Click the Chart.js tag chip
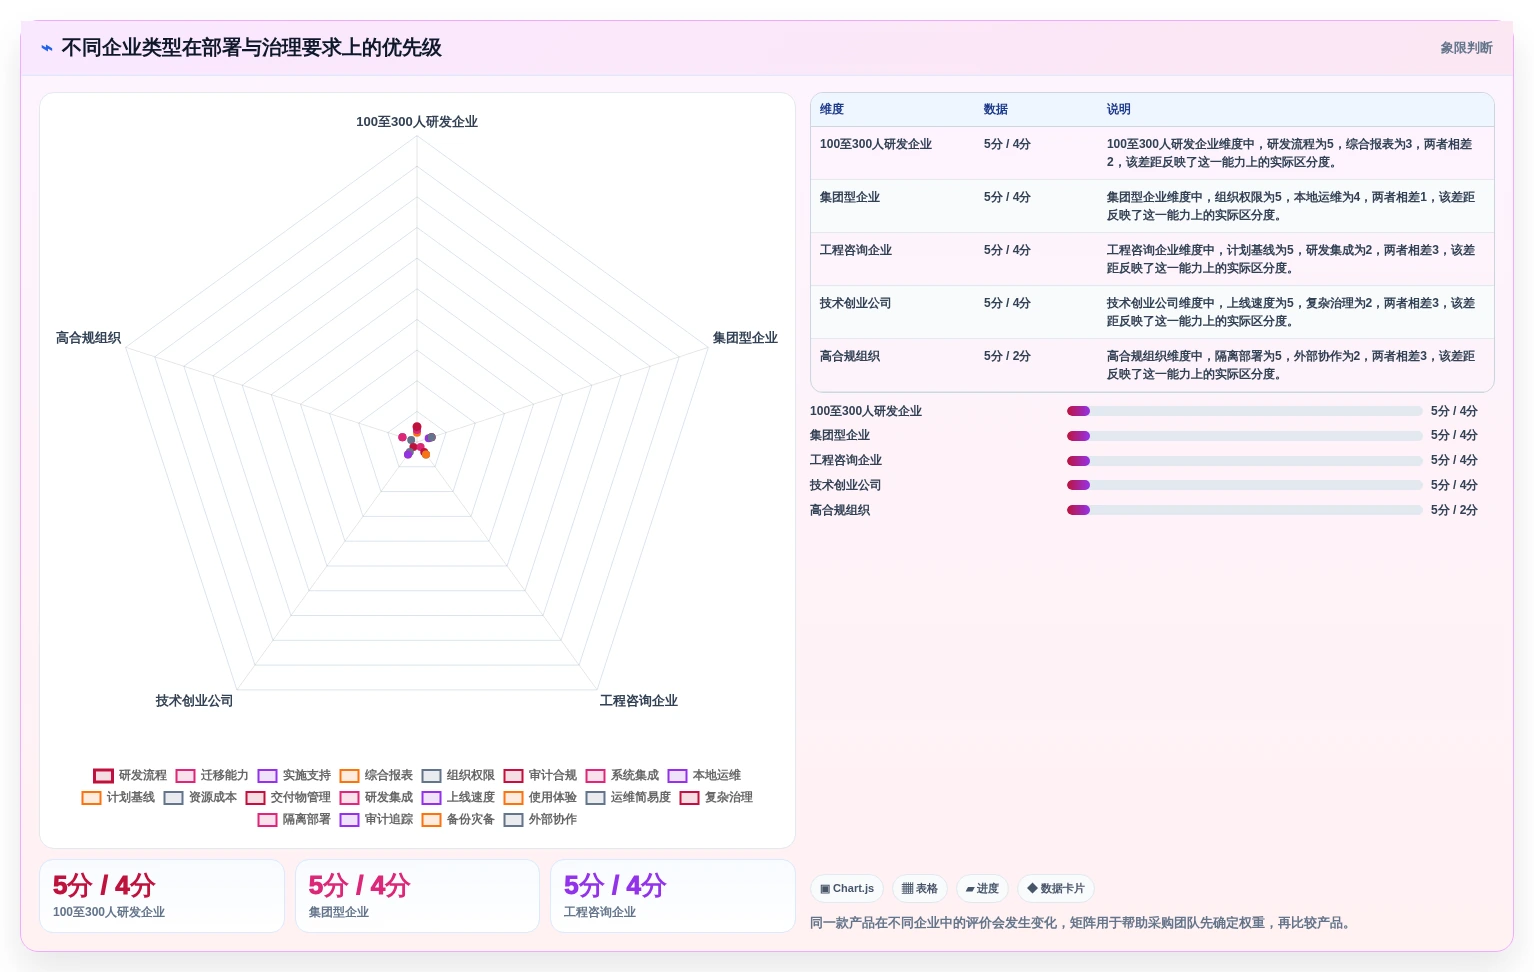 pyautogui.click(x=847, y=888)
